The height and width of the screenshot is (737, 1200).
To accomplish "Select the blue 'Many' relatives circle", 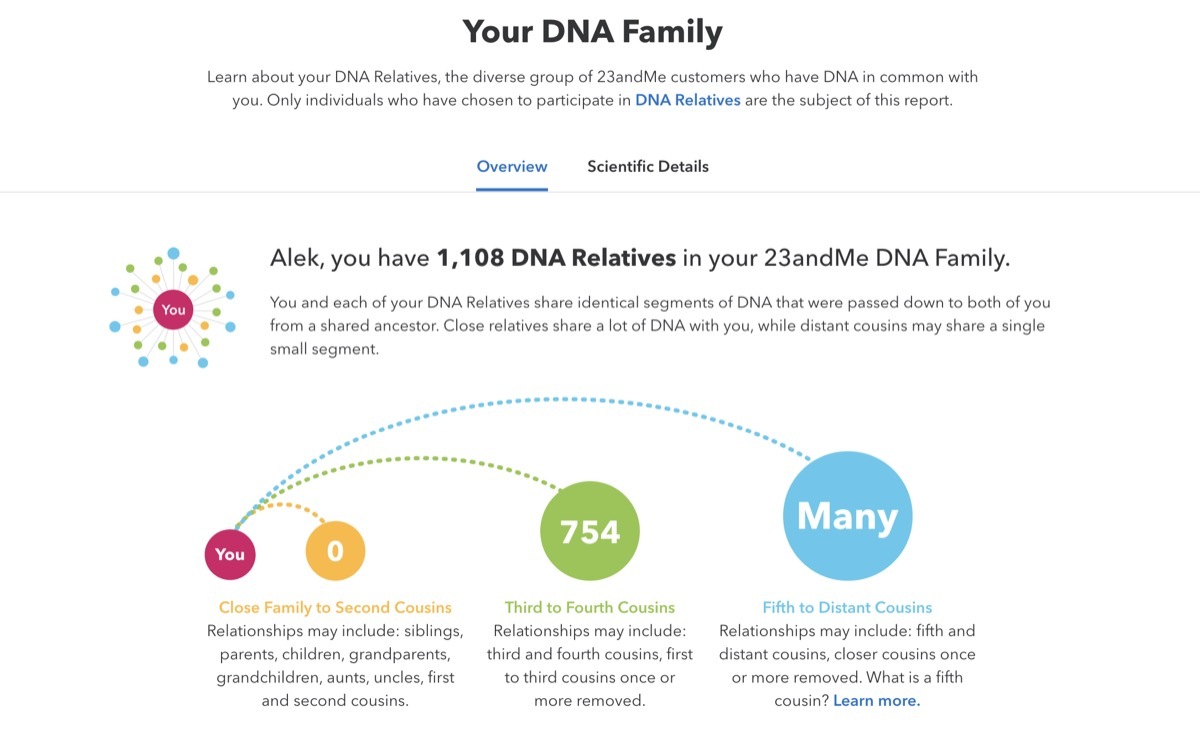I will coord(847,516).
